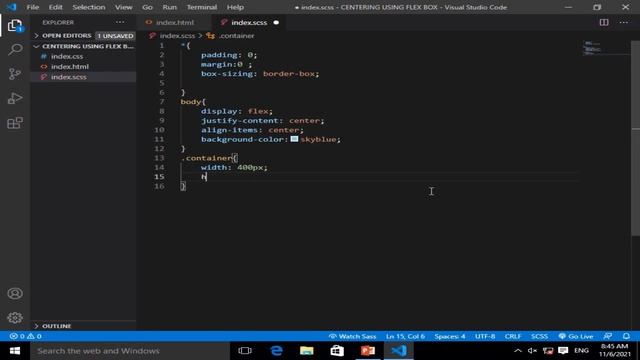Open the View menu
The height and width of the screenshot is (360, 640).
pyautogui.click(x=123, y=7)
